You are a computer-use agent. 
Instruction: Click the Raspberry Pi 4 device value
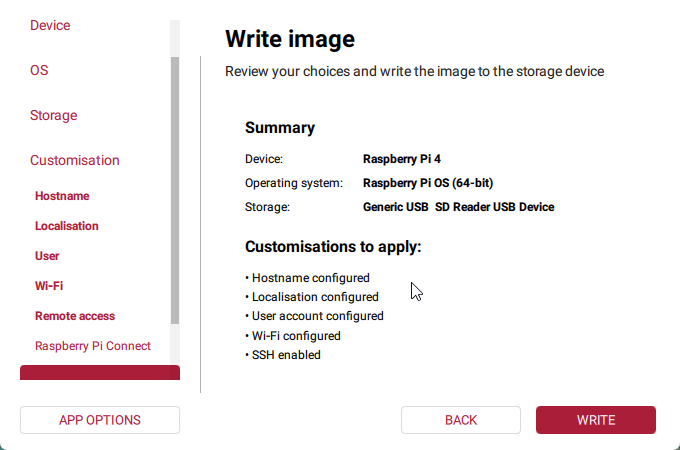click(x=402, y=158)
